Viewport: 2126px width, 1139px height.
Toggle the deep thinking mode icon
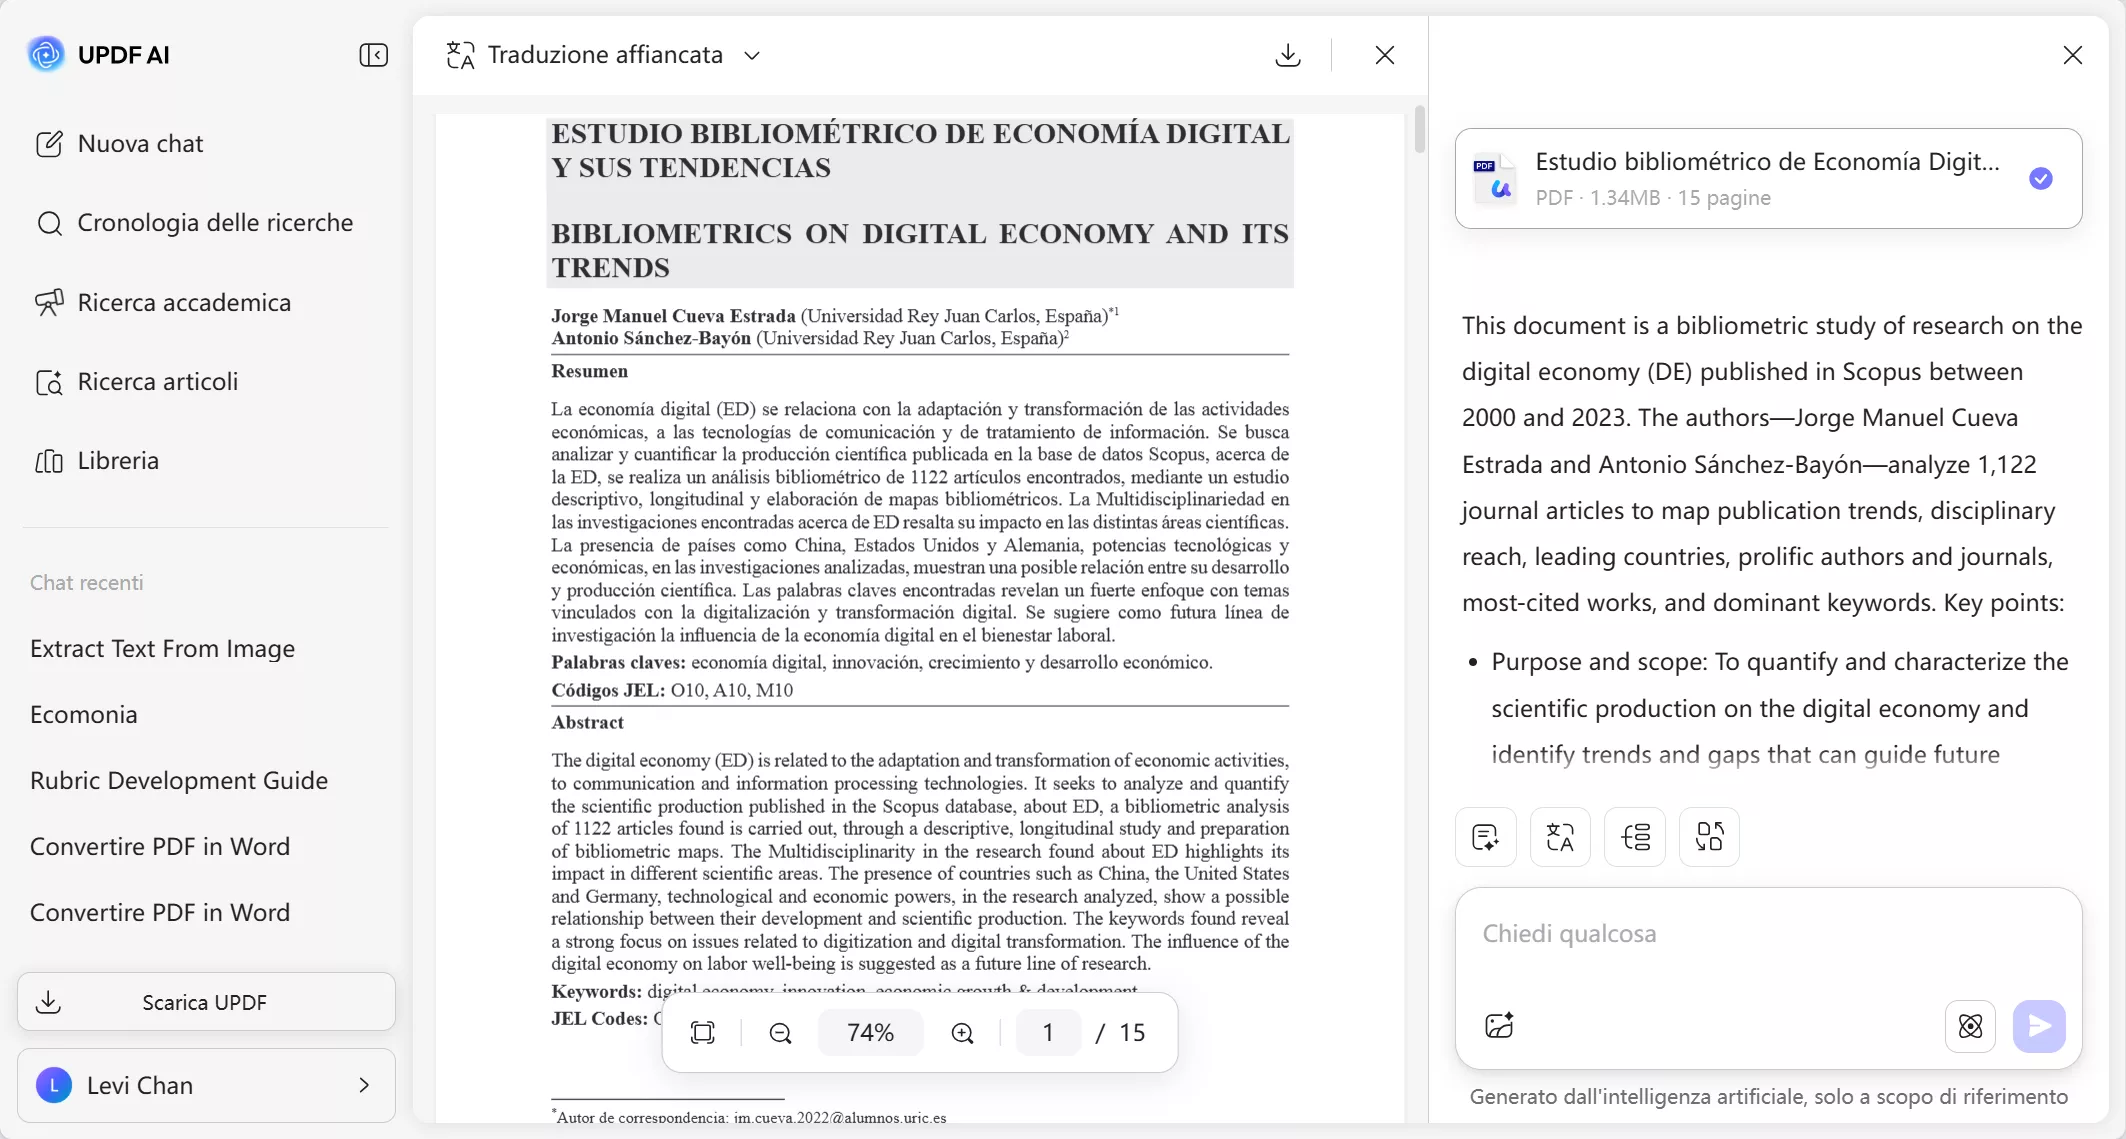1970,1026
